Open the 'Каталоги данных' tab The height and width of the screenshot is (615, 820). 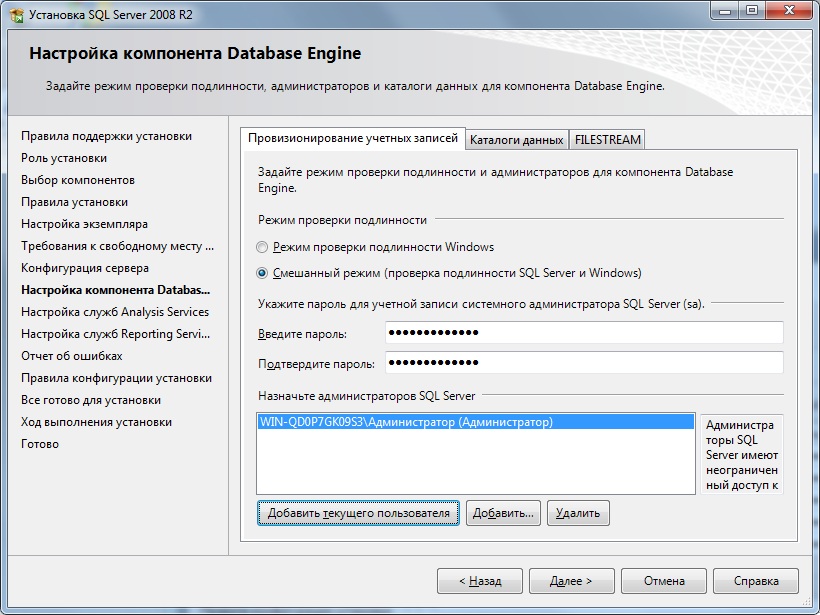(x=517, y=140)
